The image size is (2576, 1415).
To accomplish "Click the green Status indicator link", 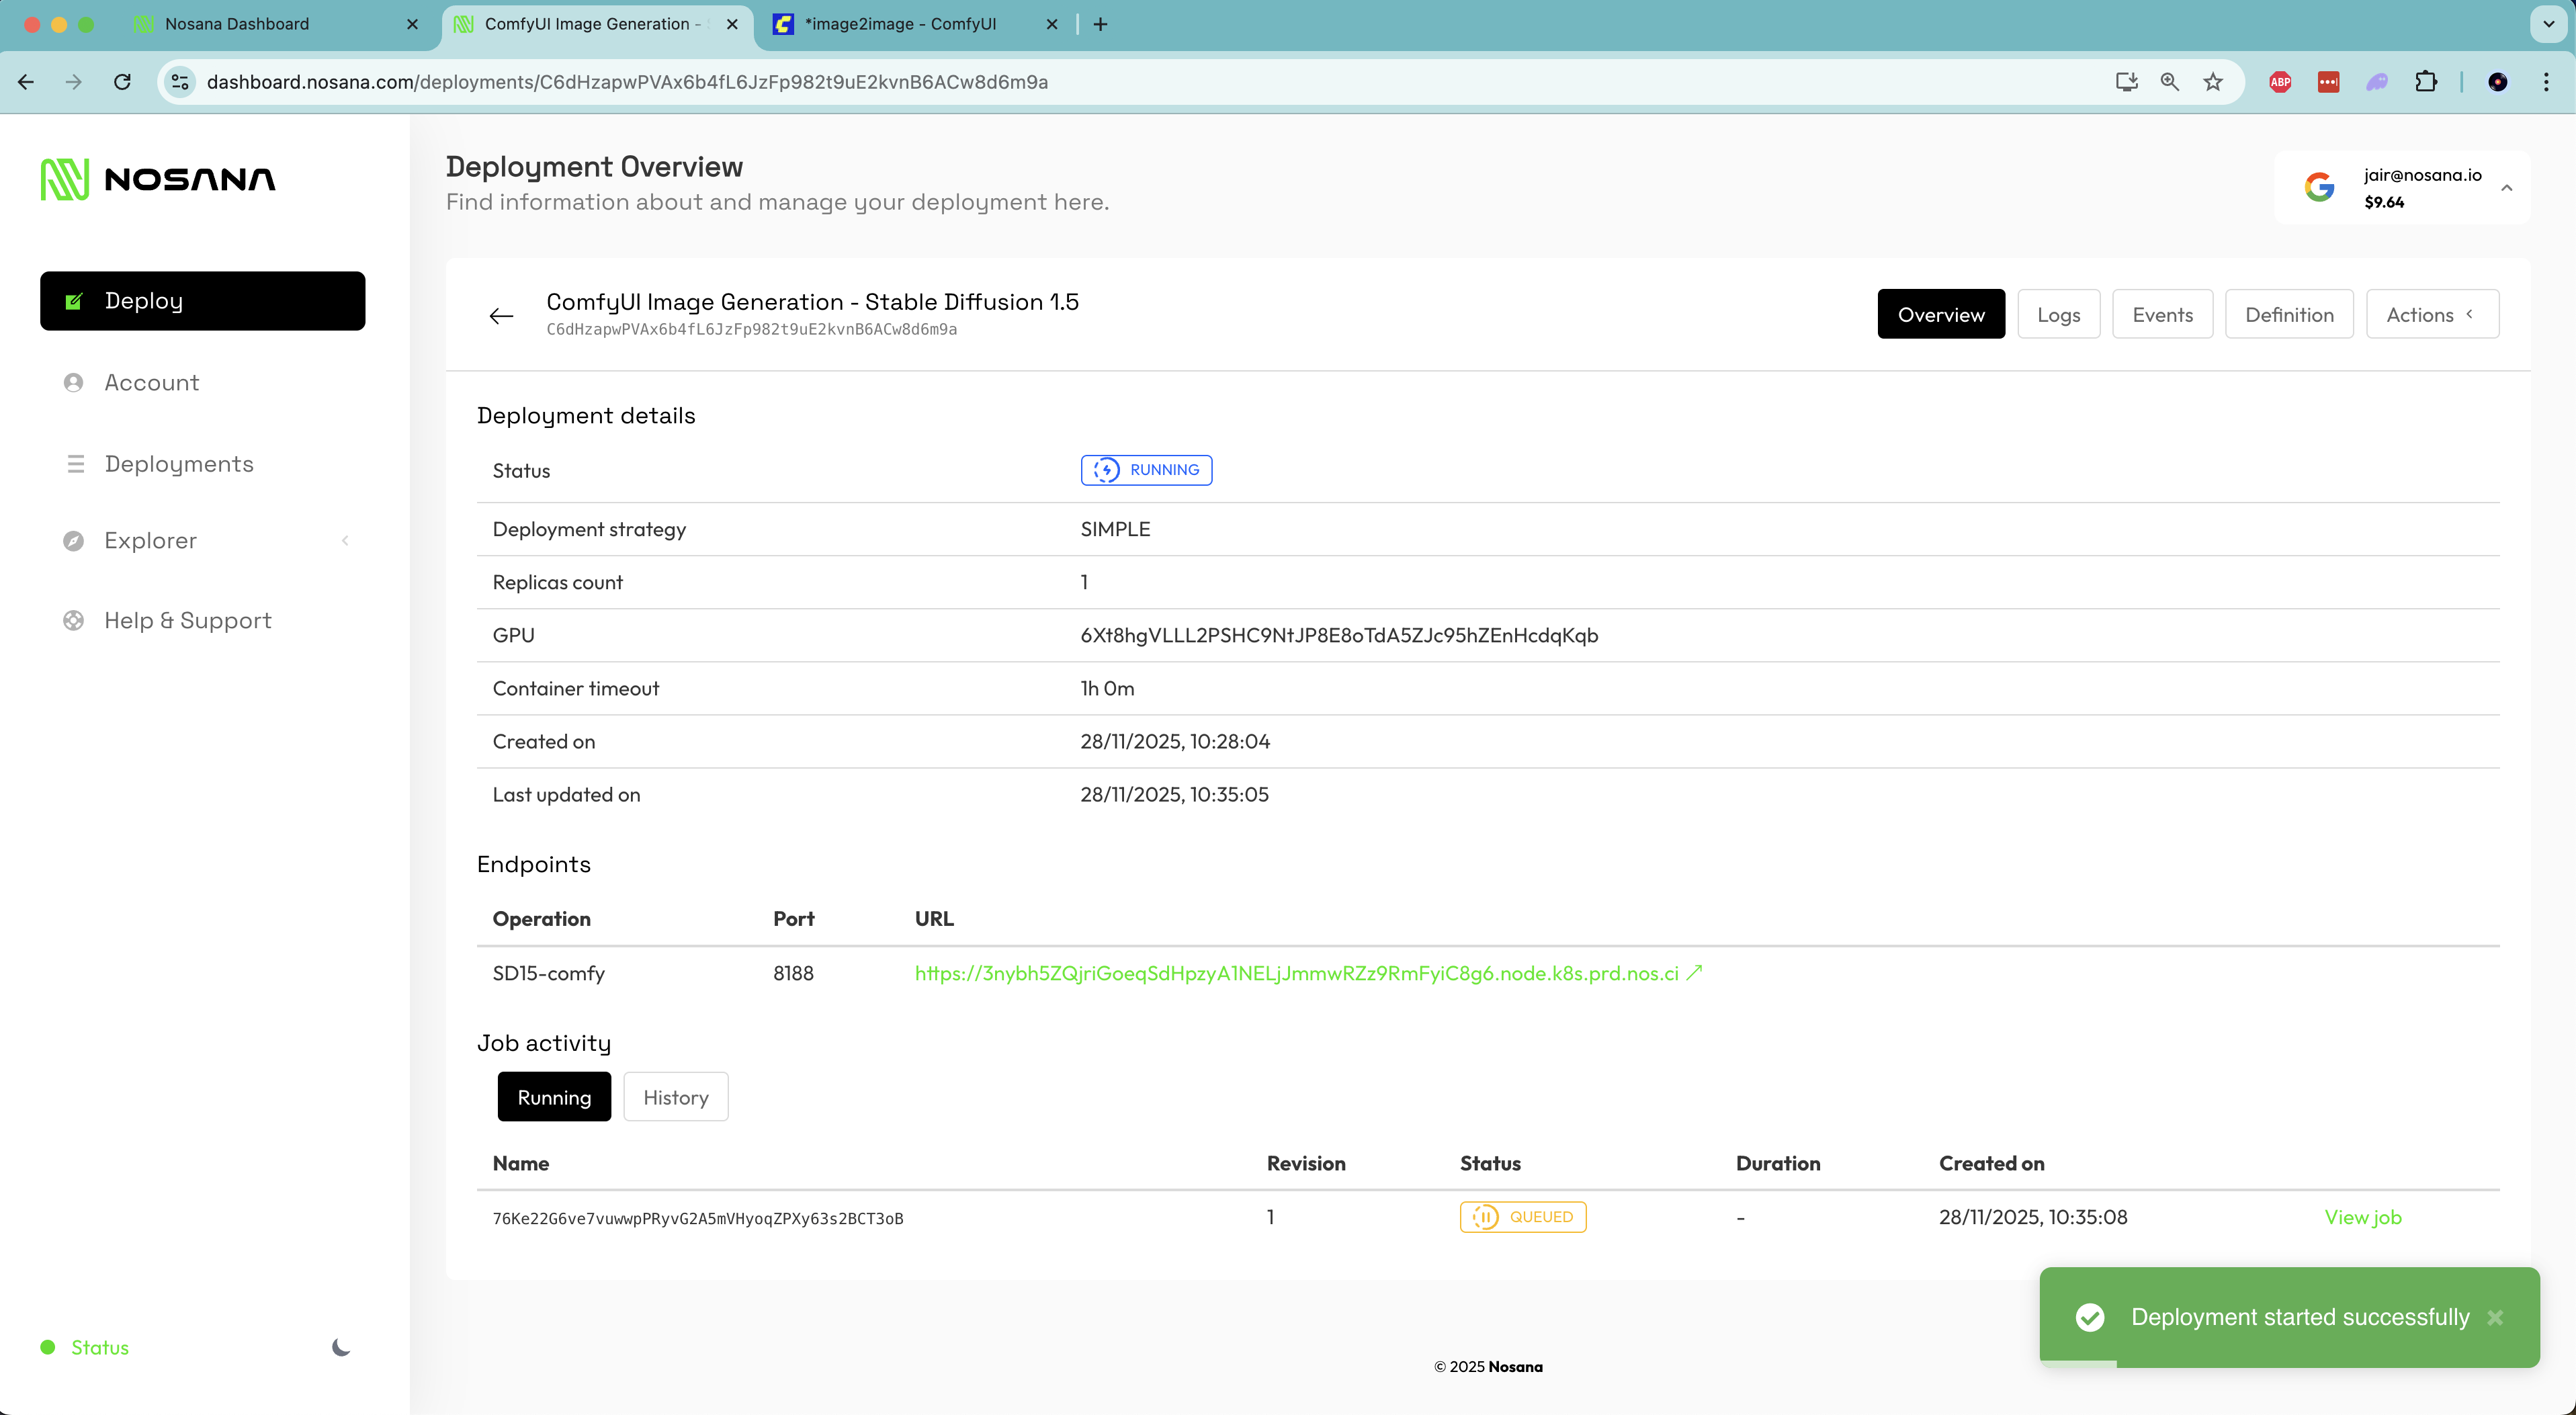I will [99, 1347].
